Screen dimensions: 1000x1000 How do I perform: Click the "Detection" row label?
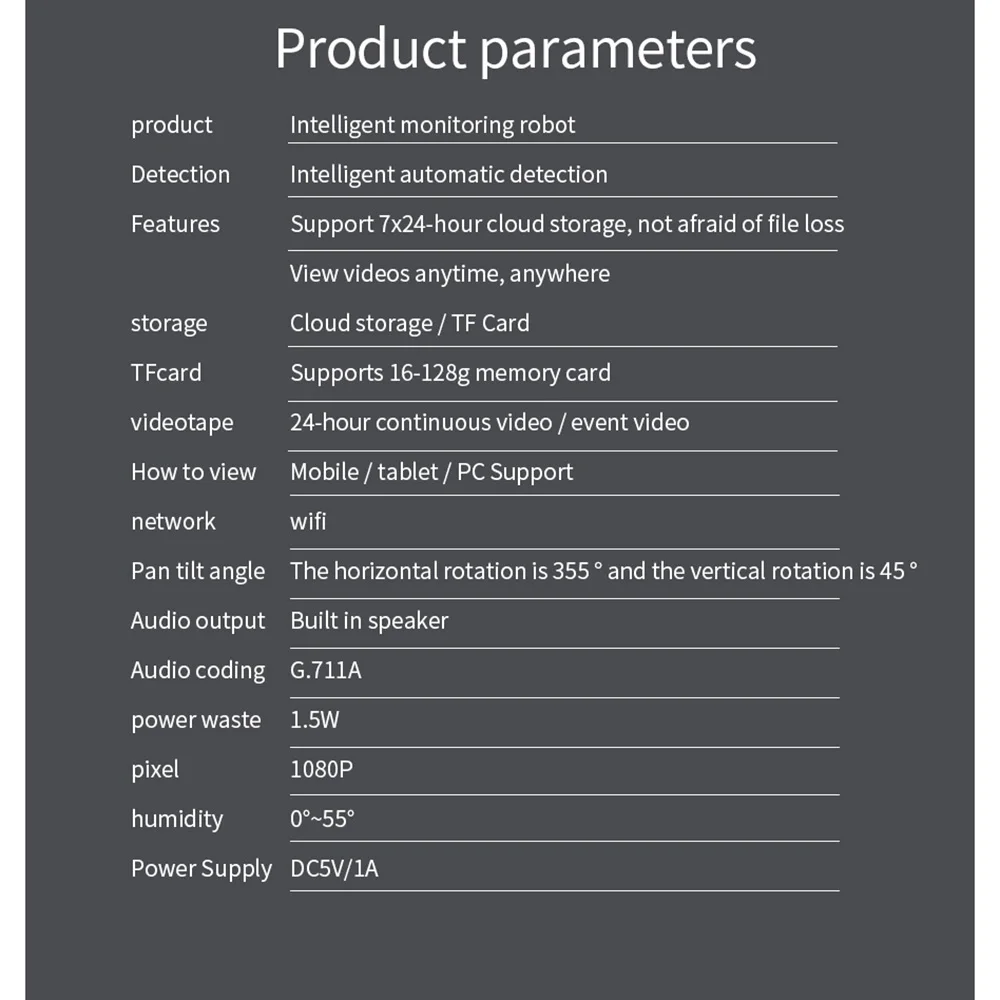click(180, 174)
